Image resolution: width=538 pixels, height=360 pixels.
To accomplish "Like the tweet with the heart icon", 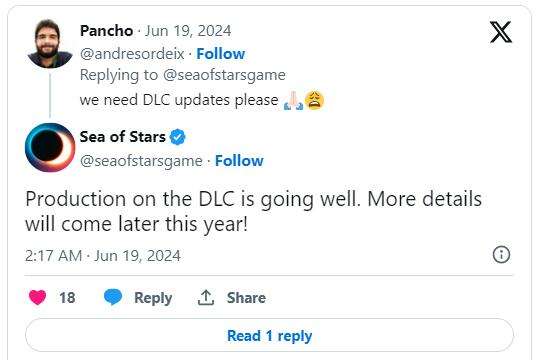I will [37, 297].
